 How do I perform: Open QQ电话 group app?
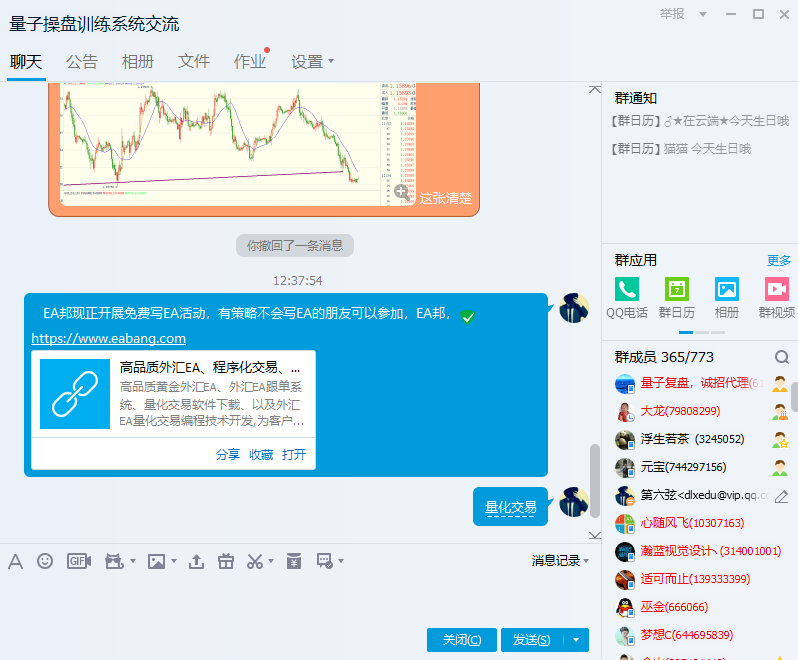pyautogui.click(x=627, y=298)
